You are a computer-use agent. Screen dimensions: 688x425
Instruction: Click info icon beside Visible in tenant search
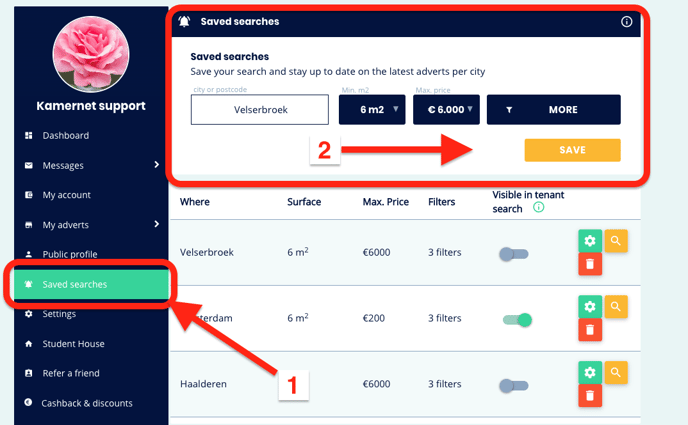(x=538, y=207)
